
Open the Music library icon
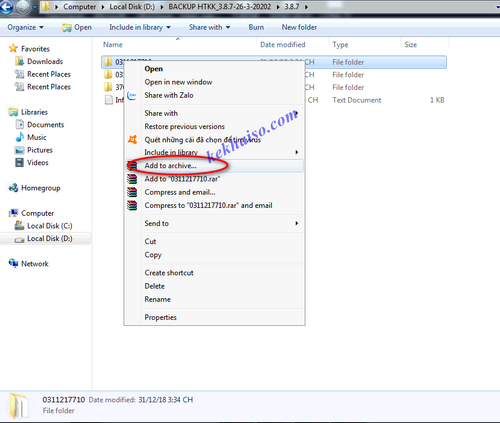point(20,137)
